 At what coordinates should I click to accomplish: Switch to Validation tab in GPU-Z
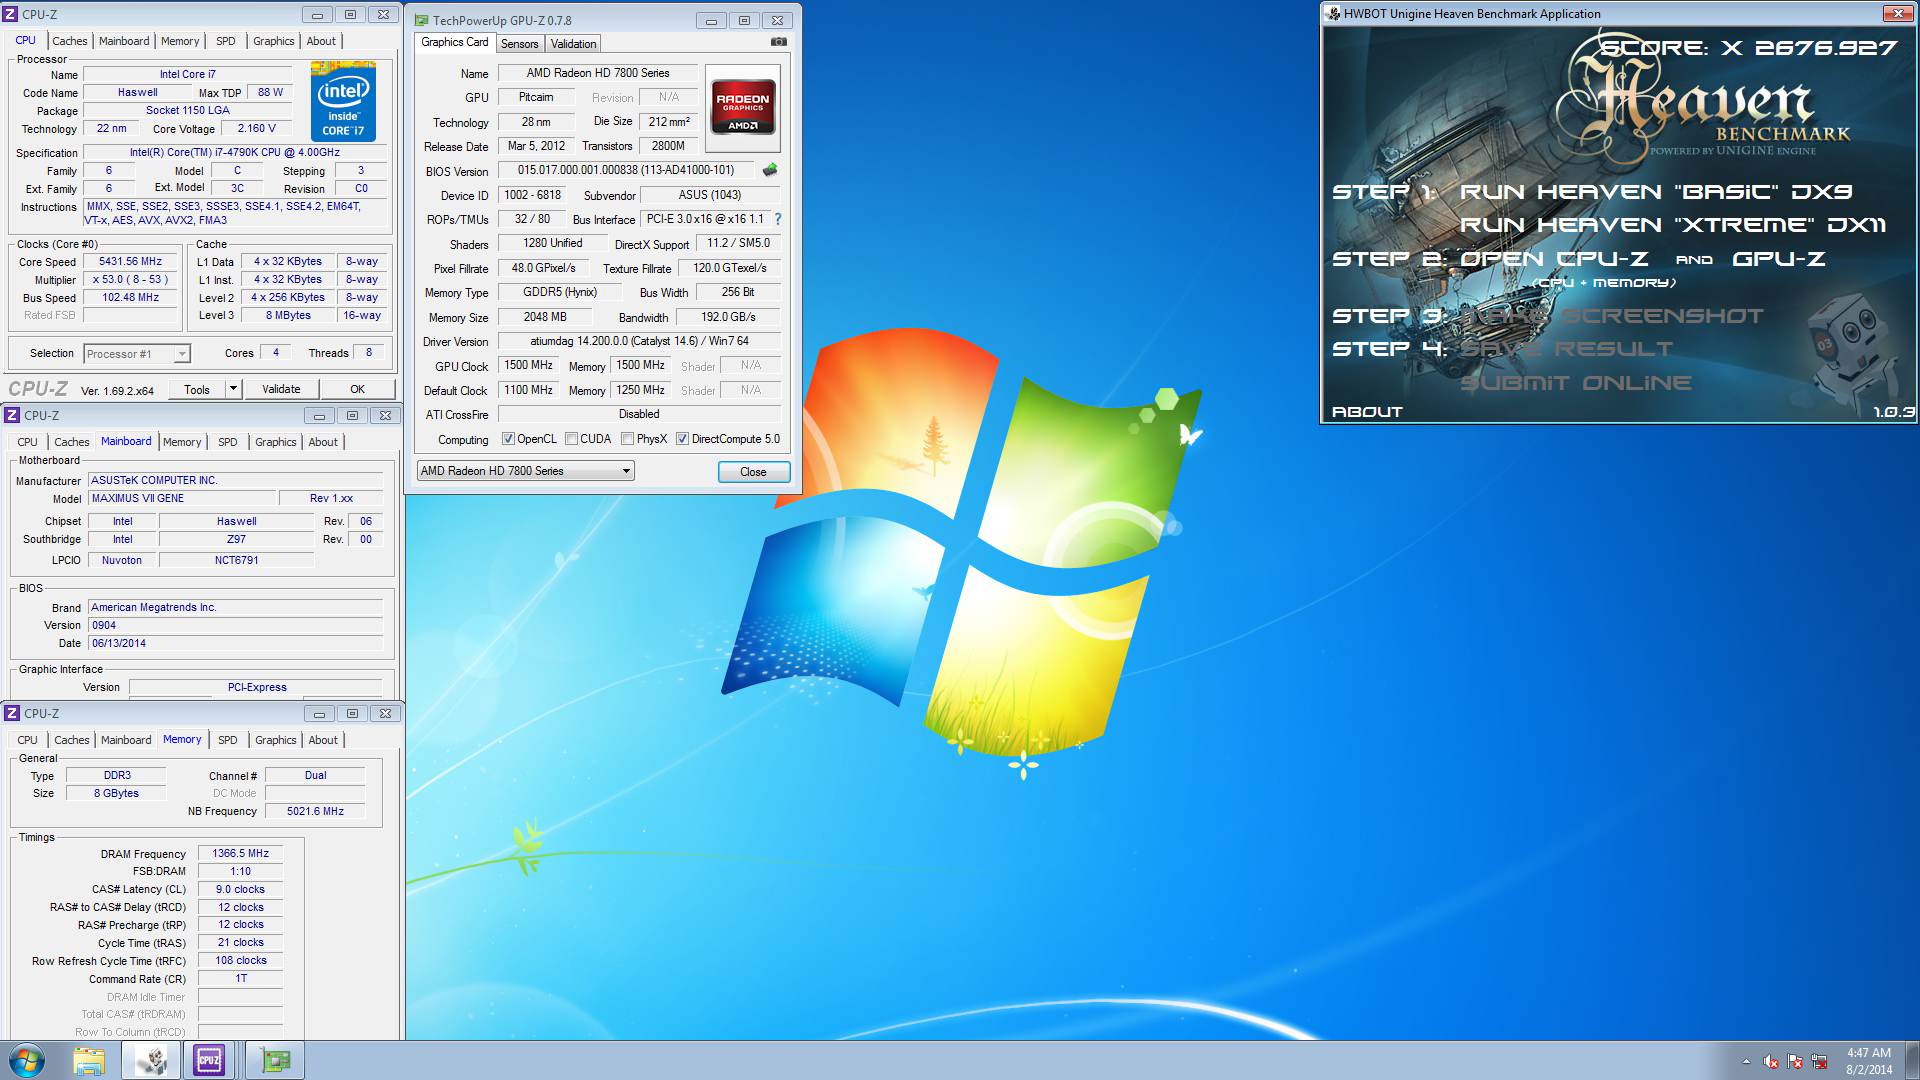tap(573, 44)
